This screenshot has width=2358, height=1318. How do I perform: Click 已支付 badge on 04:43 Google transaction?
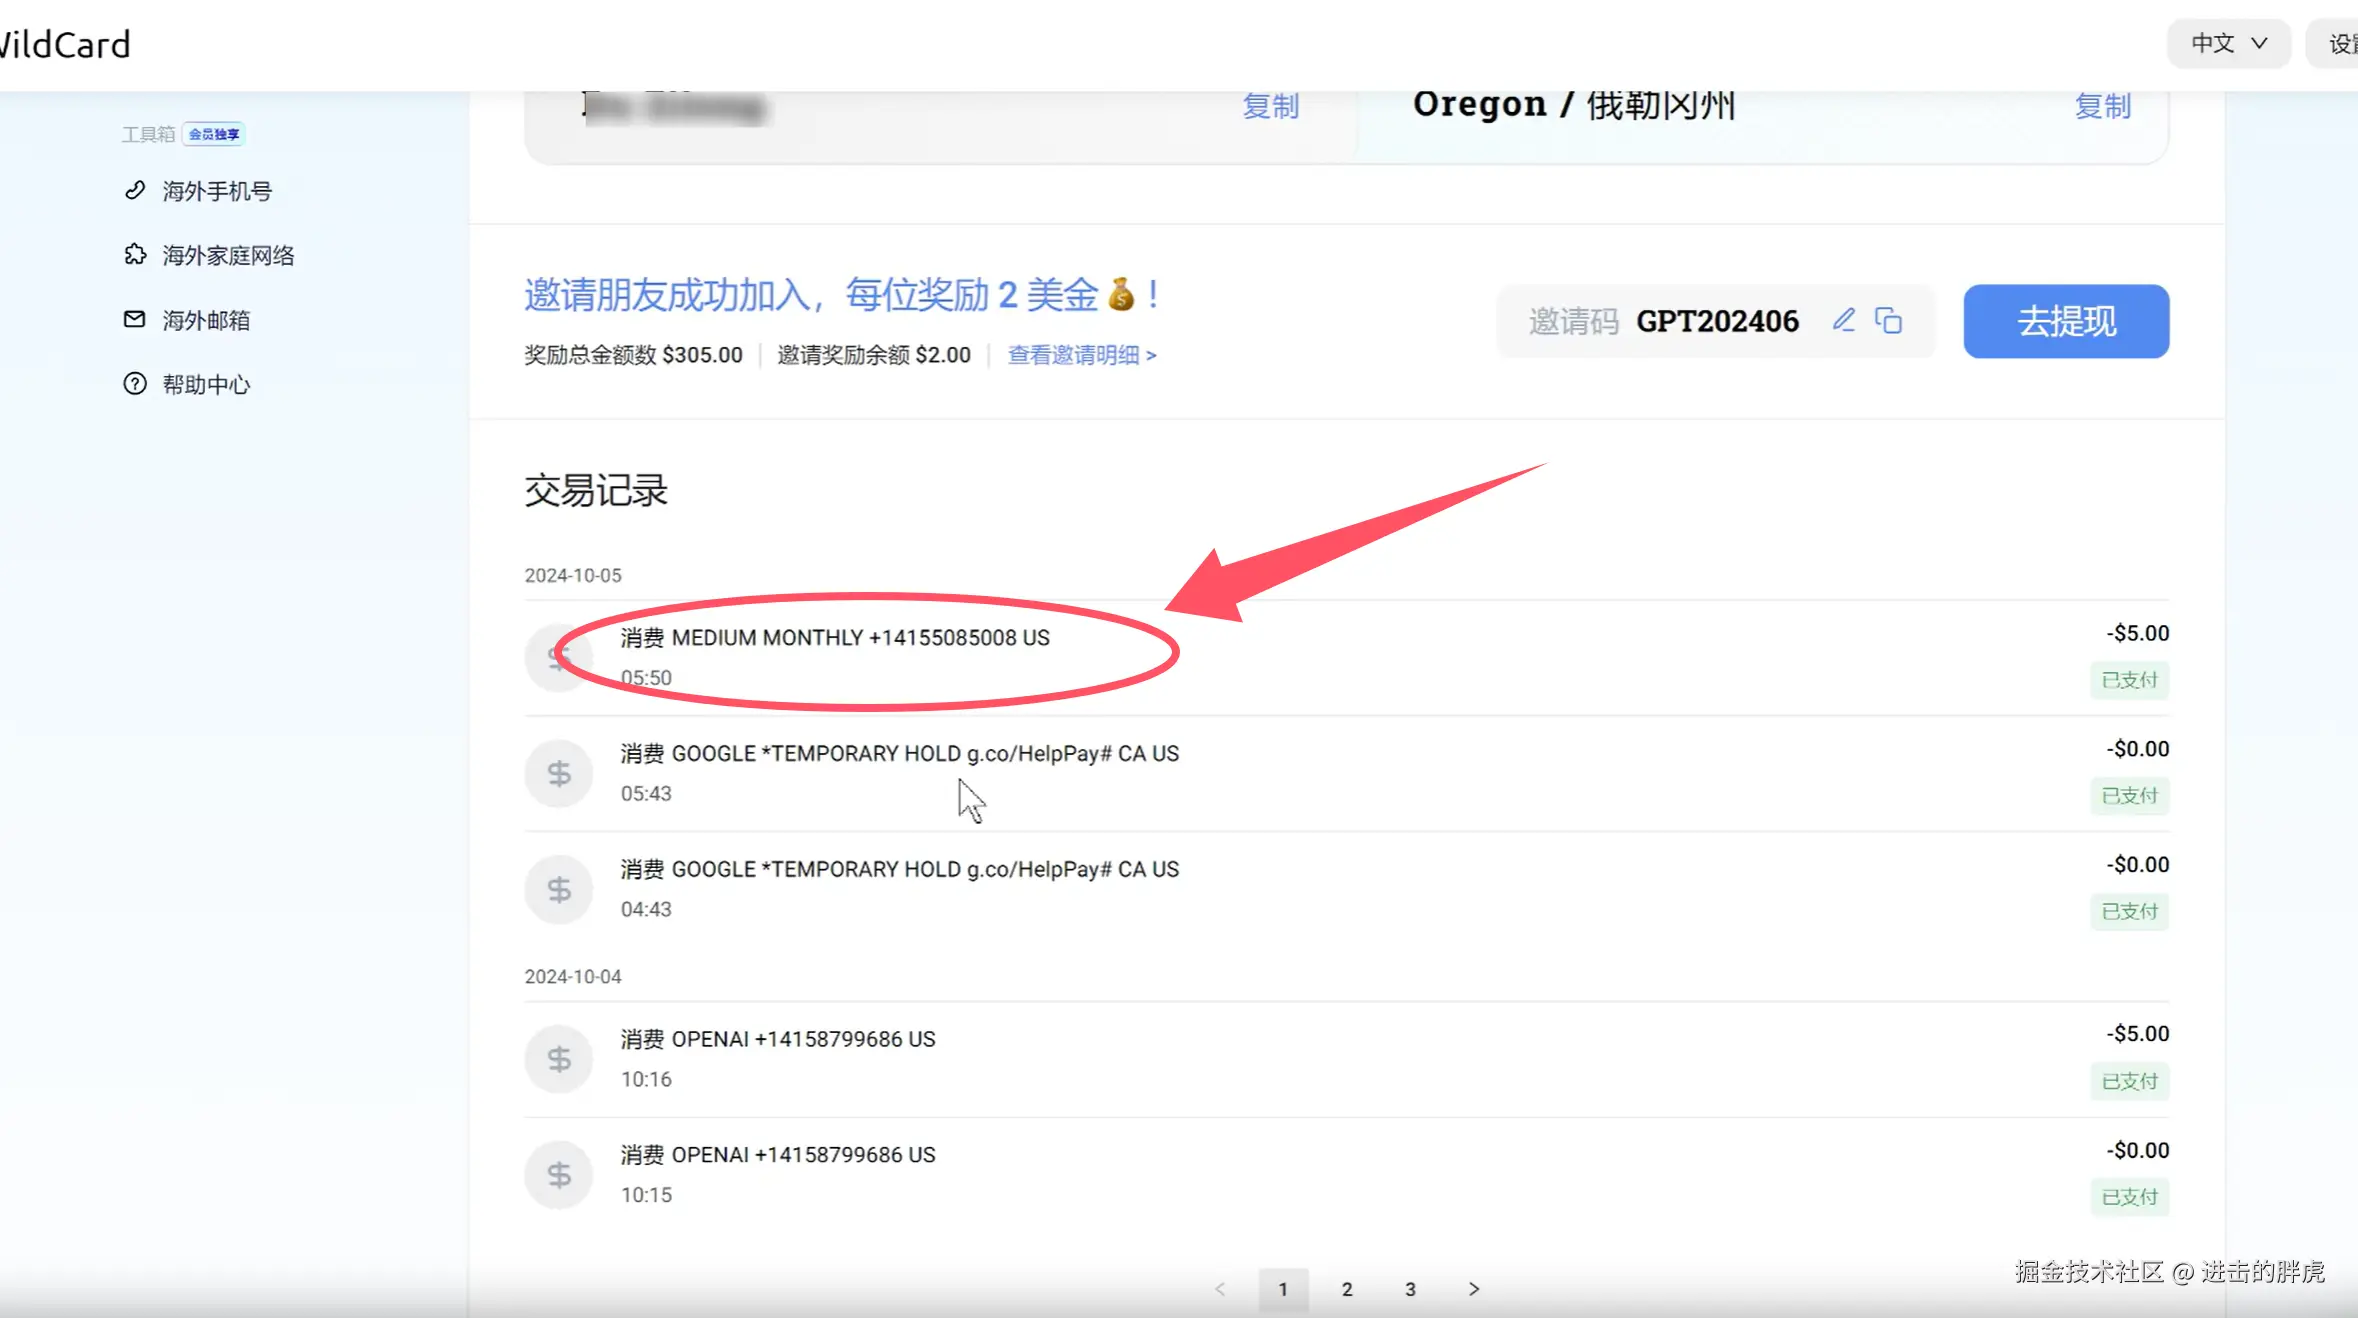(x=2129, y=911)
